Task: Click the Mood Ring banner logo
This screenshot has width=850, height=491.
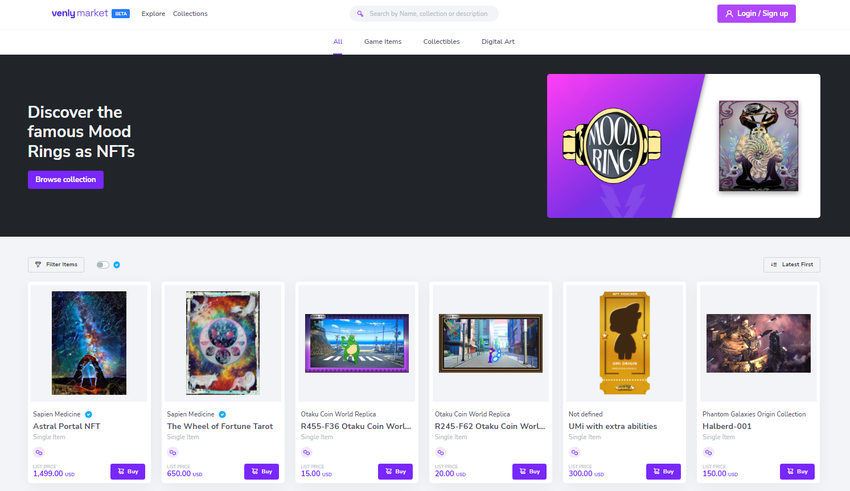Action: [612, 145]
